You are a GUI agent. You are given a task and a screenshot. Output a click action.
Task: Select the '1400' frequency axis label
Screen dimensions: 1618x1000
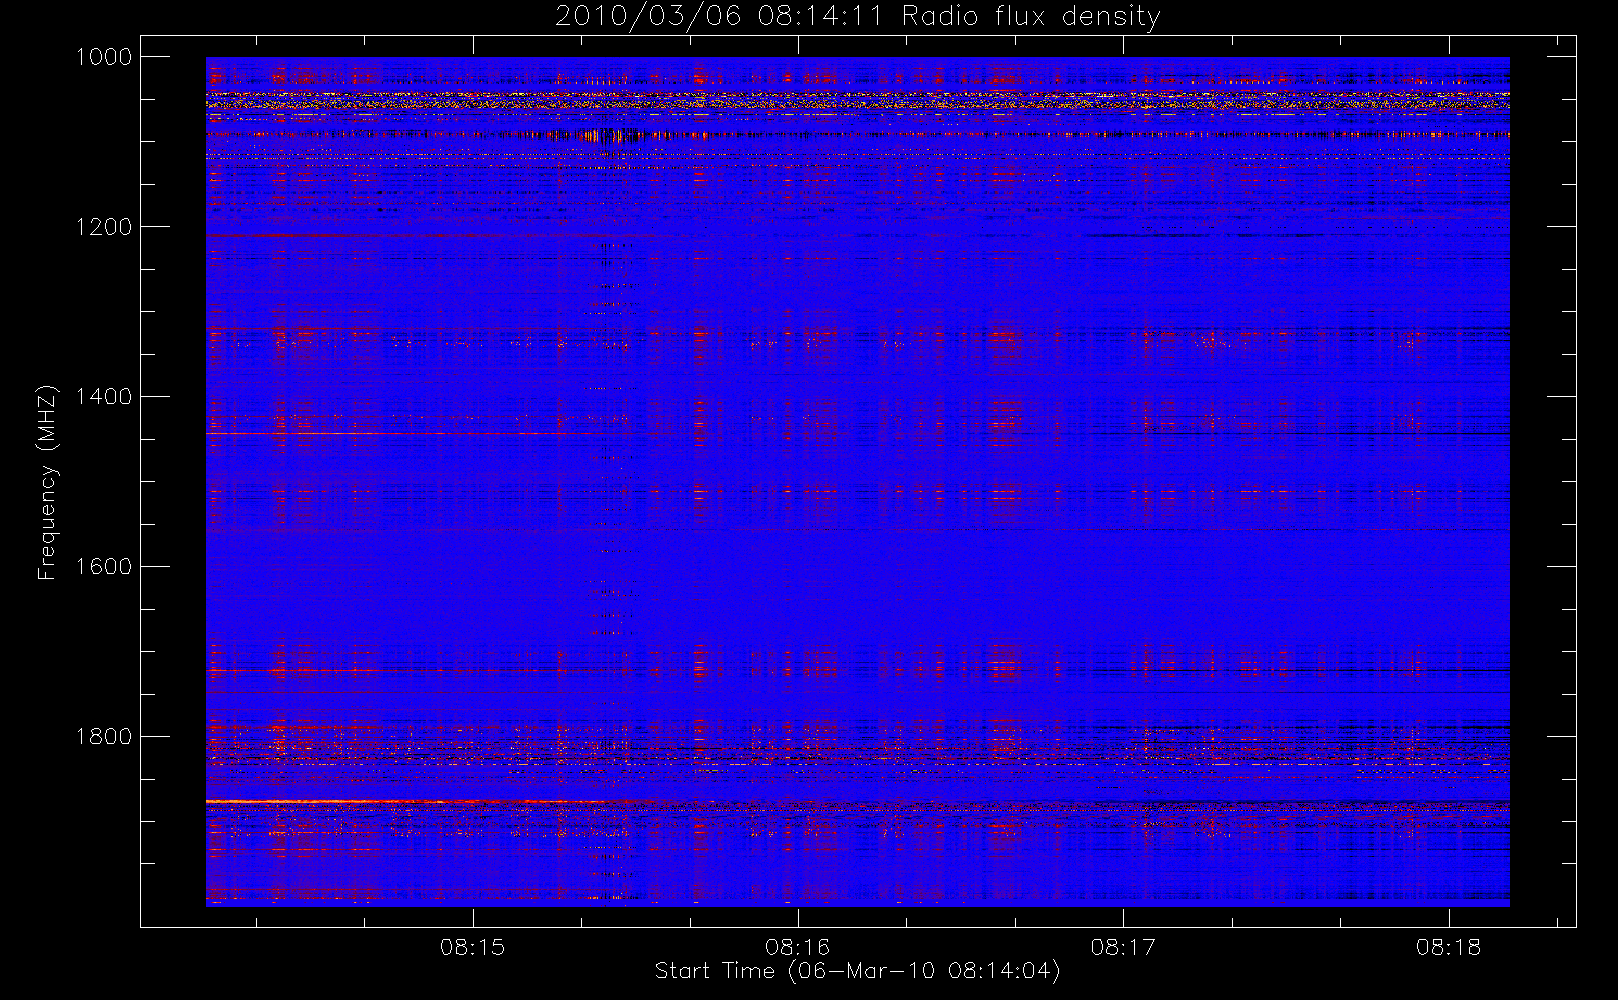[x=104, y=397]
